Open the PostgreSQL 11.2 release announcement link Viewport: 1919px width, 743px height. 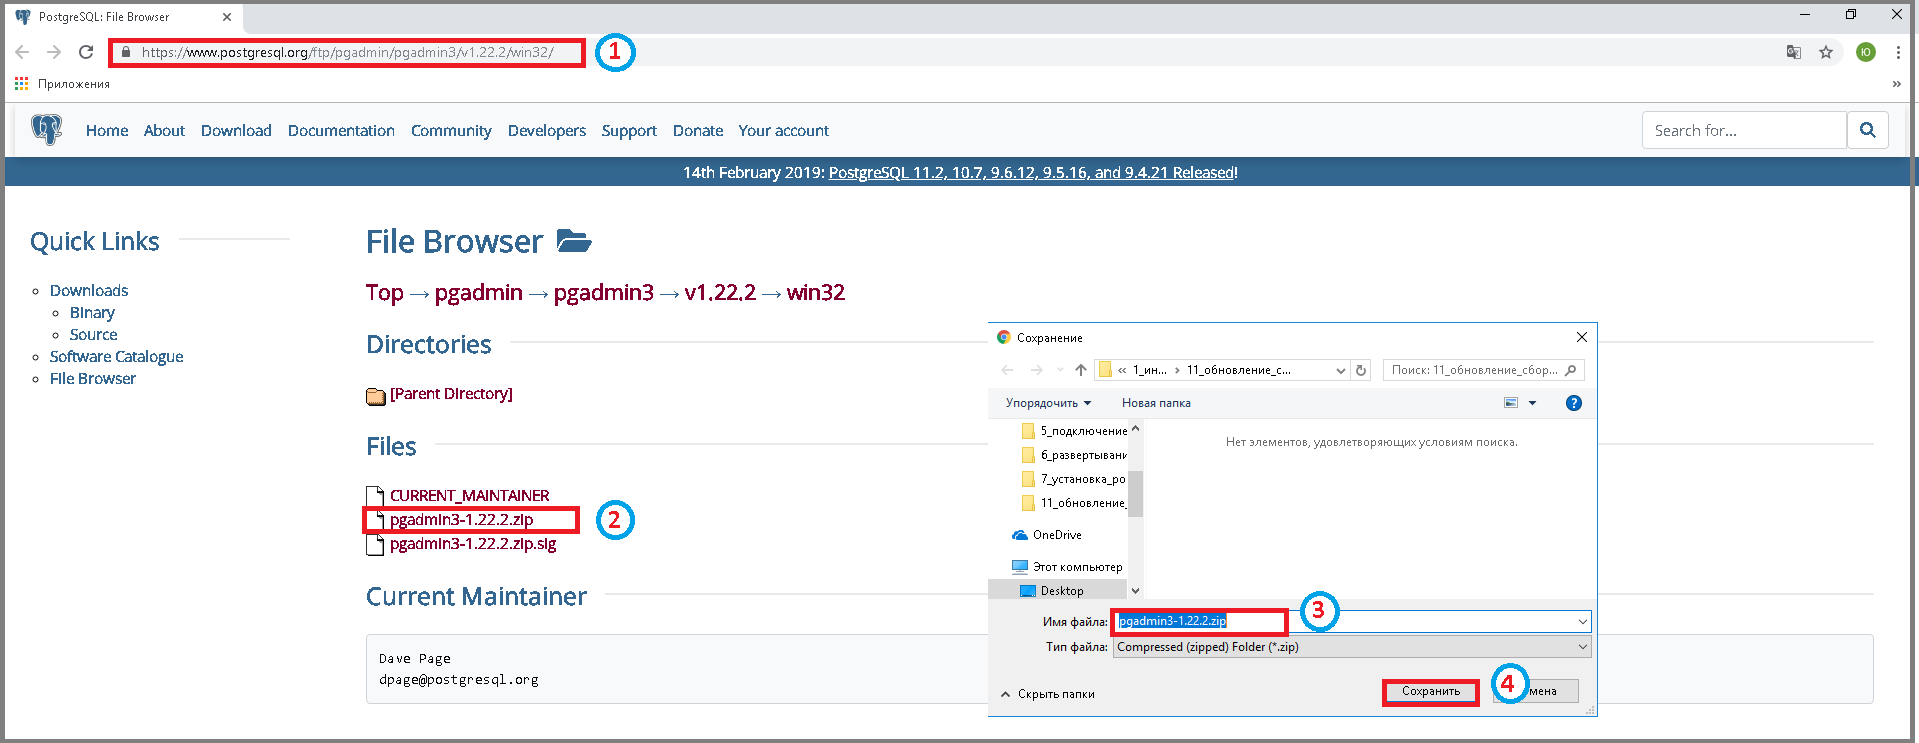point(1031,173)
